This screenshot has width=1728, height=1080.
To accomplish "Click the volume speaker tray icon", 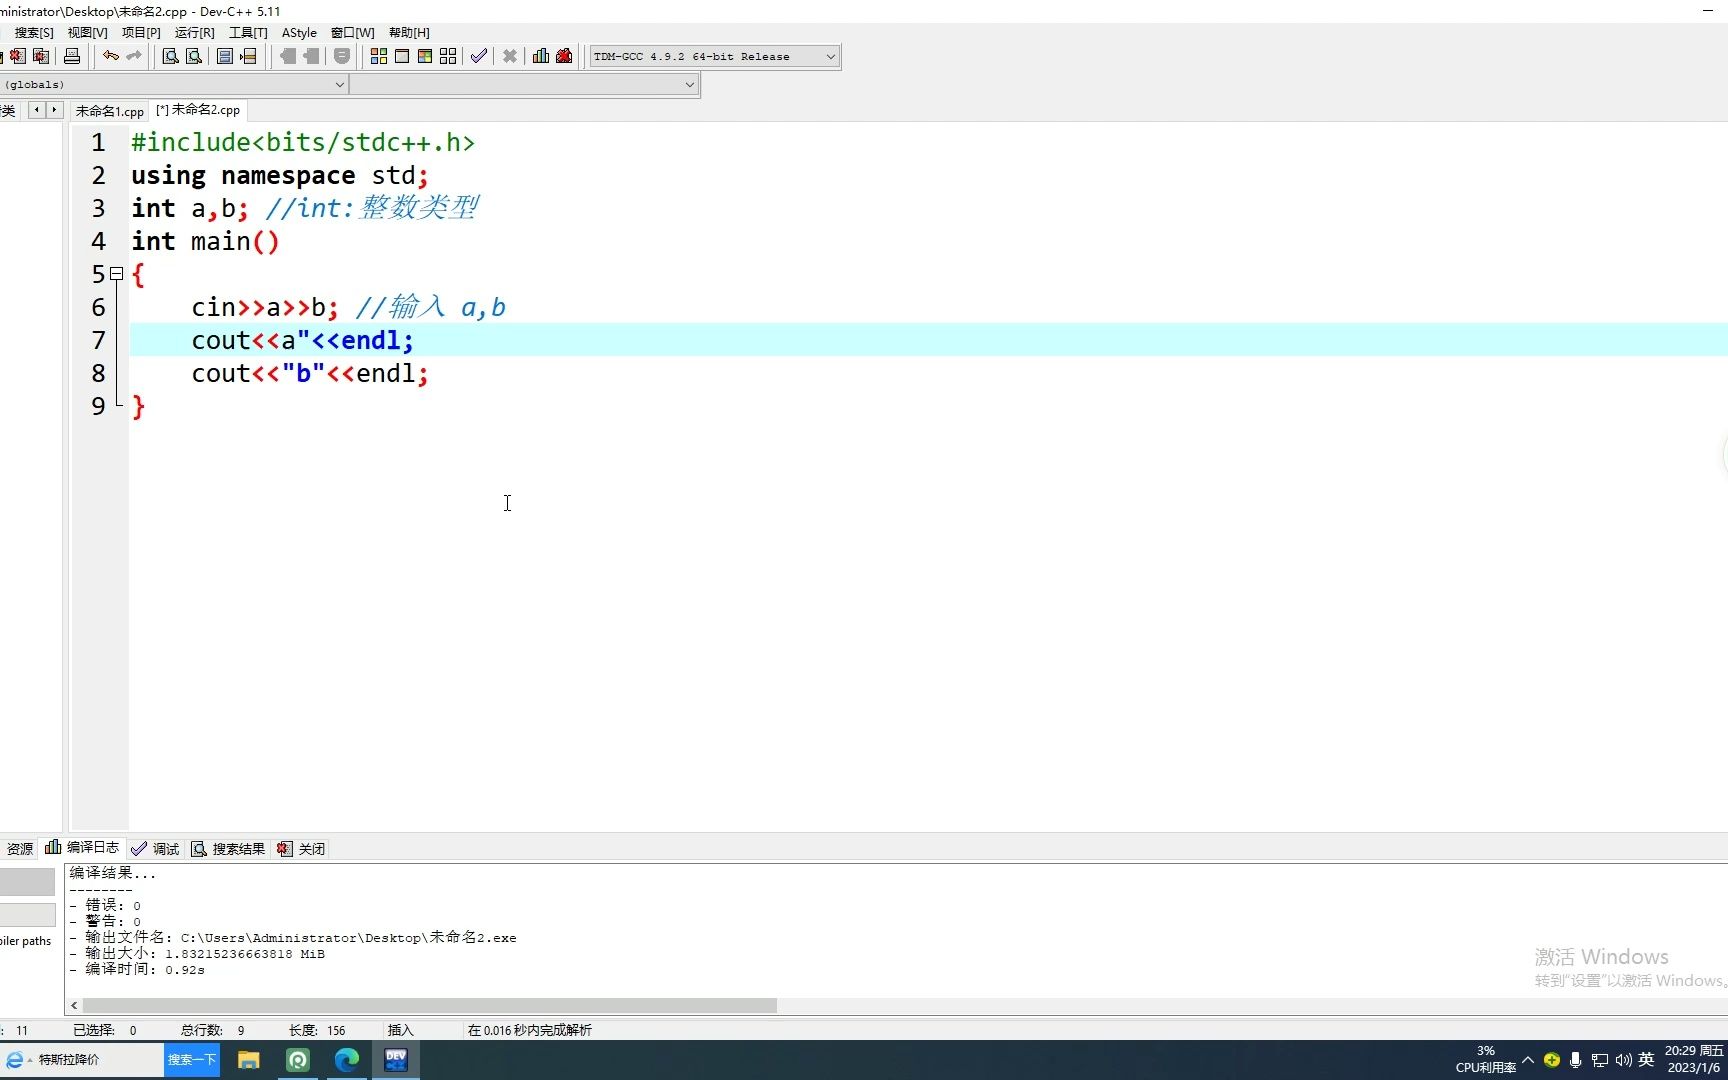I will 1623,1060.
